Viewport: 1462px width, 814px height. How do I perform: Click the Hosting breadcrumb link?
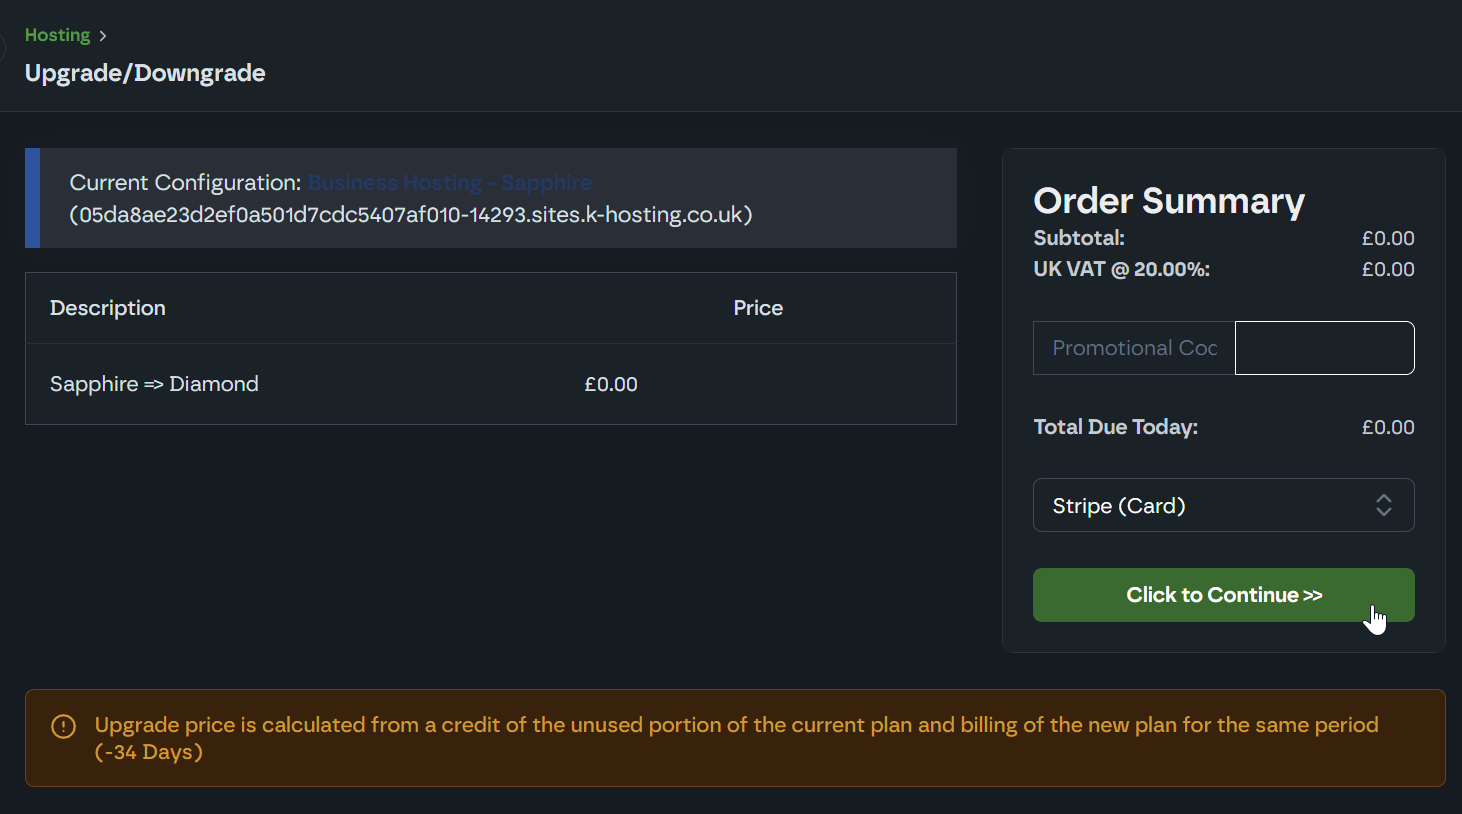coord(57,35)
